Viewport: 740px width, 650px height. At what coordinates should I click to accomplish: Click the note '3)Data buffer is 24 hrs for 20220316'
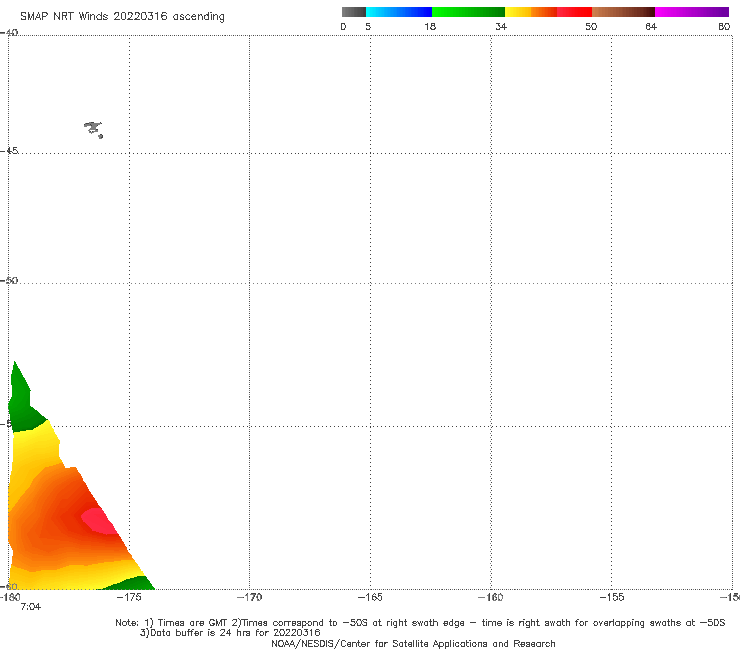tap(230, 633)
